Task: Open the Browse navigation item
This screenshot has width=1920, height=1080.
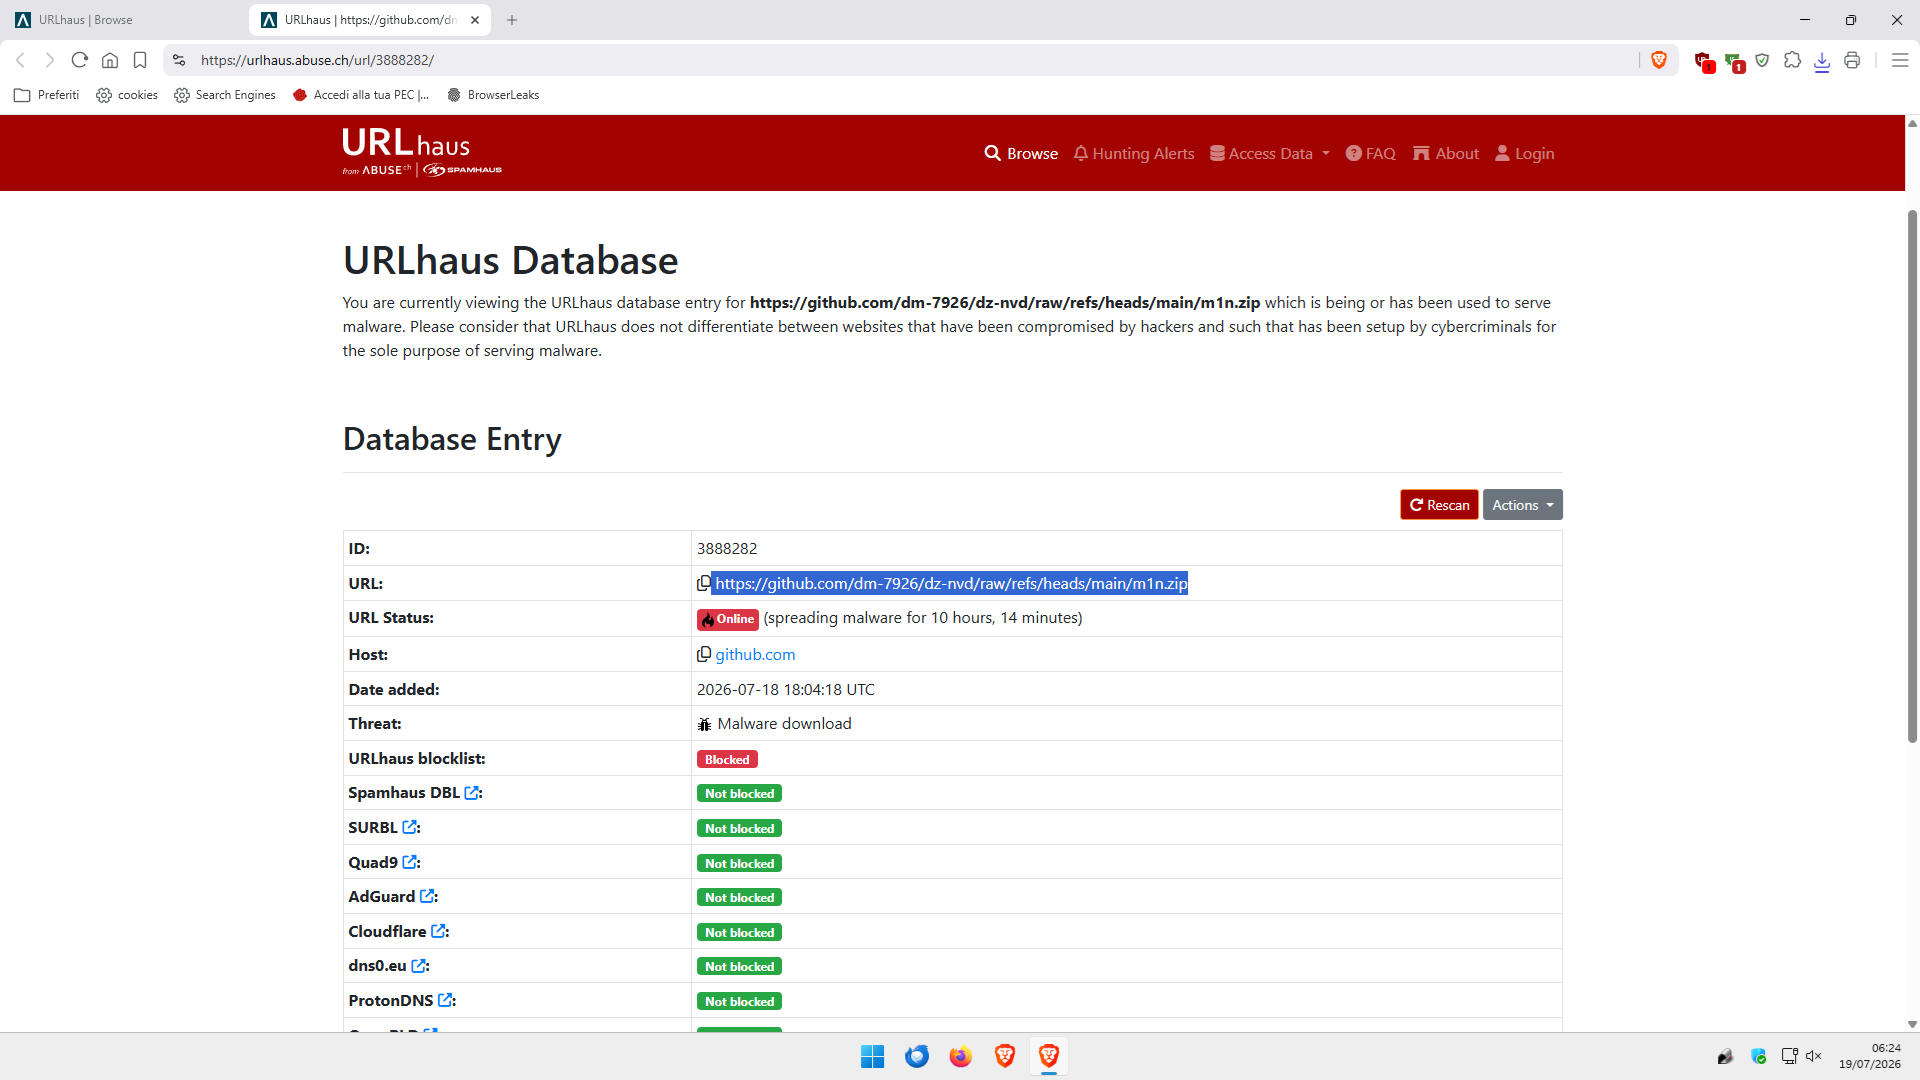Action: 1021,153
